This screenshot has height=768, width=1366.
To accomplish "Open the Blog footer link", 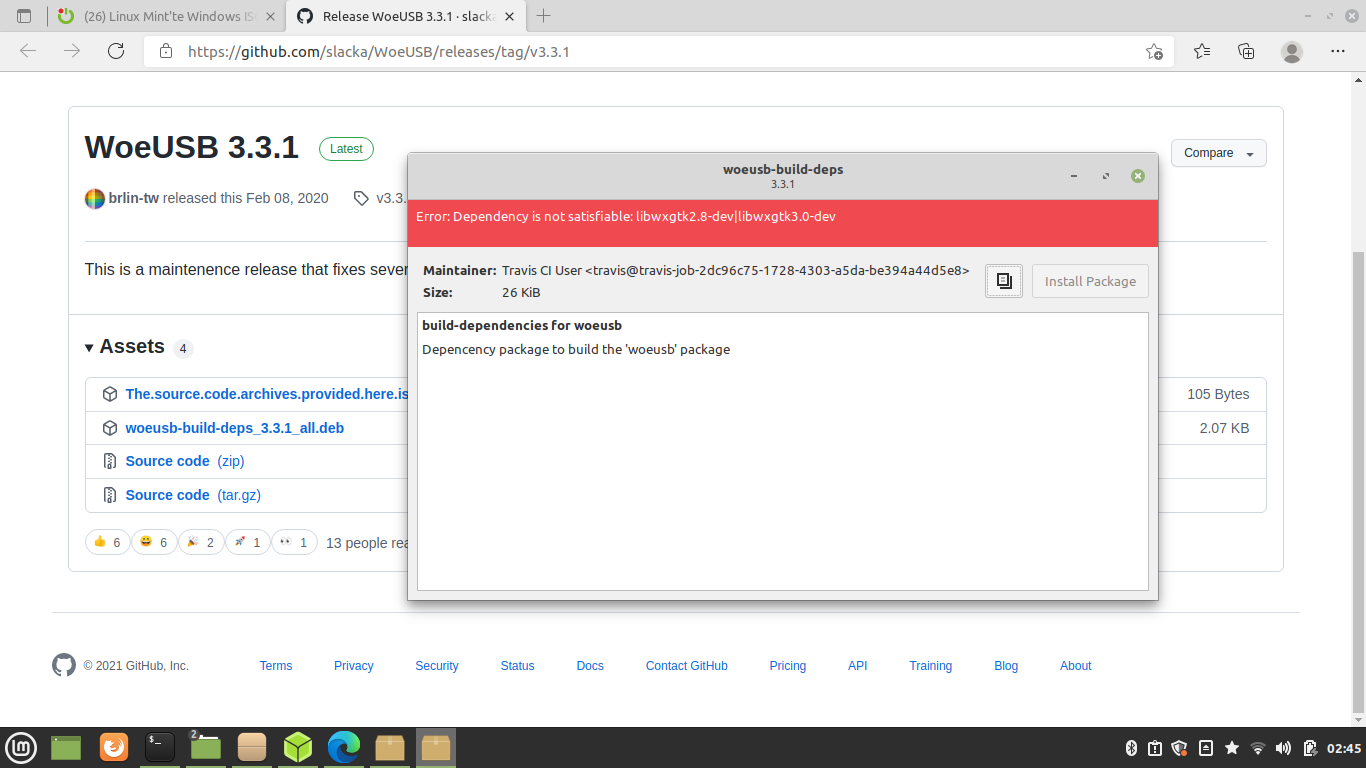I will [x=1006, y=666].
